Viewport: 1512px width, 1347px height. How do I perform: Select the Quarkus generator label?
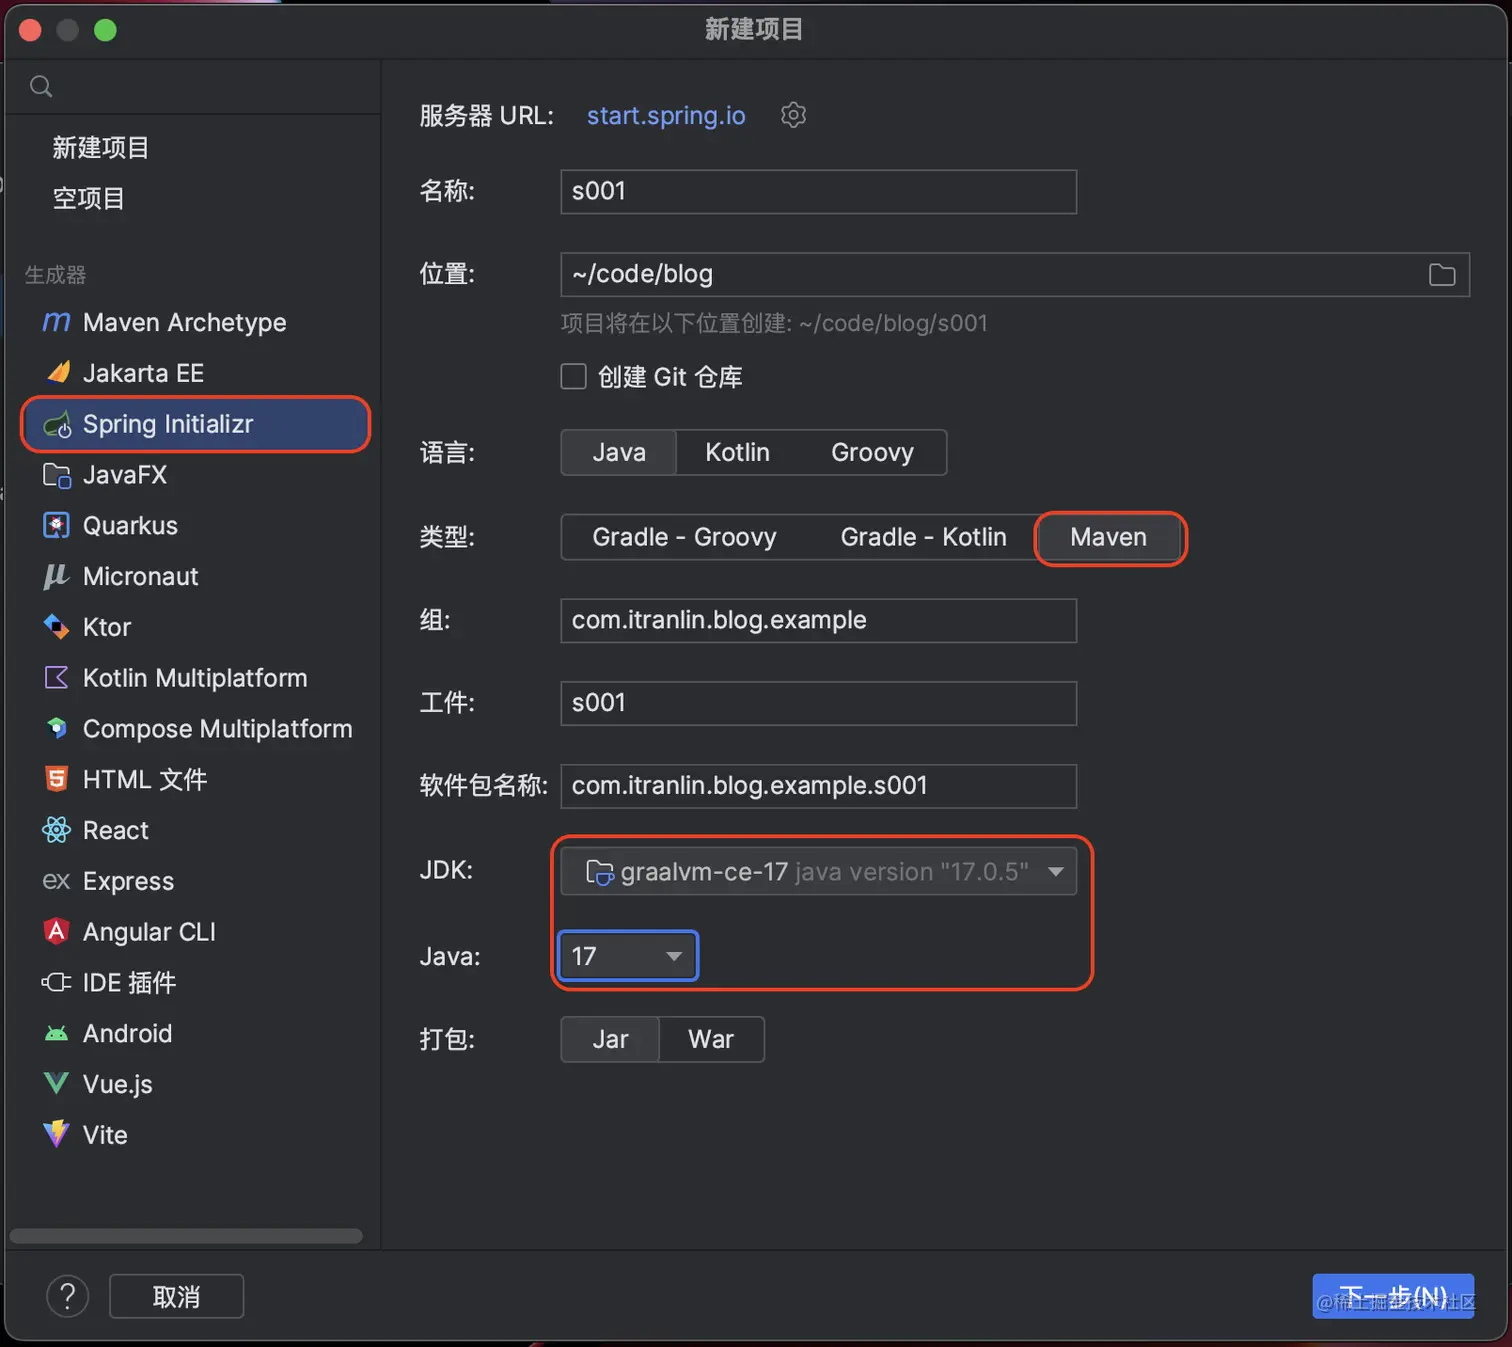click(x=130, y=525)
